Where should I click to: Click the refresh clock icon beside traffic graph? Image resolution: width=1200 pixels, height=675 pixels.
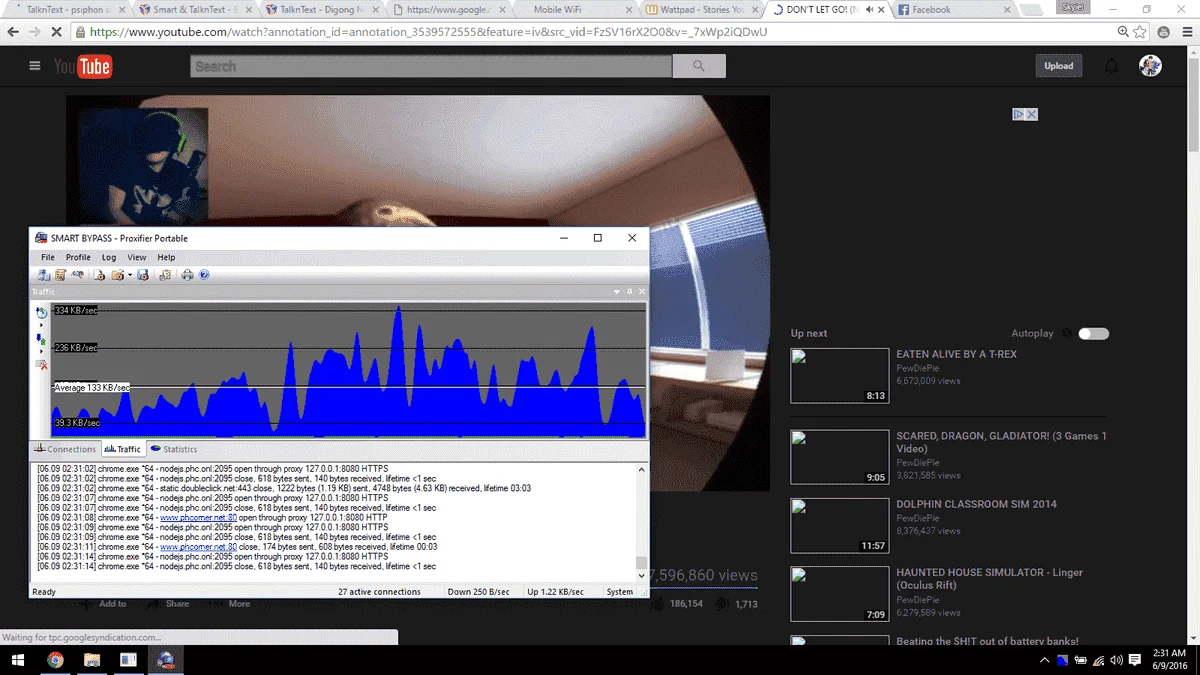(x=41, y=313)
